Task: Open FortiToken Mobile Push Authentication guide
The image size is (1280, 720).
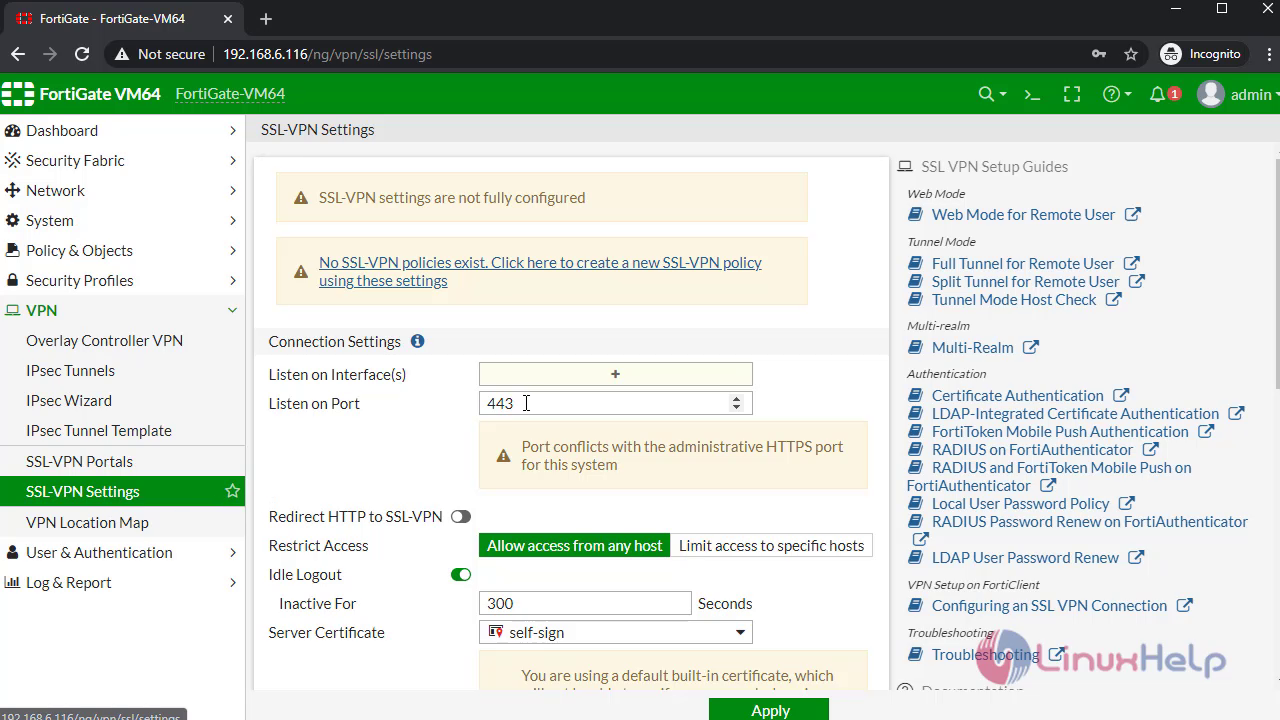Action: coord(1060,431)
